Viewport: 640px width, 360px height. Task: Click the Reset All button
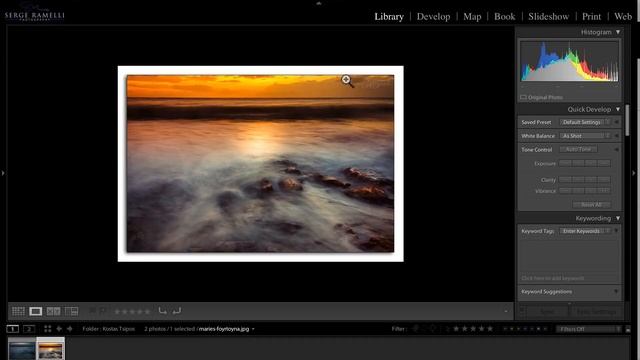pos(591,204)
